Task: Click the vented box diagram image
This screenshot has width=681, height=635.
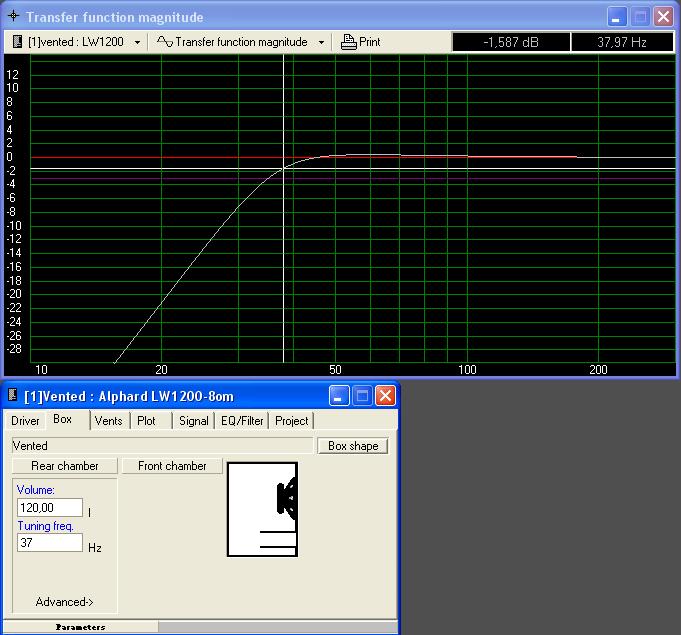Action: click(262, 509)
